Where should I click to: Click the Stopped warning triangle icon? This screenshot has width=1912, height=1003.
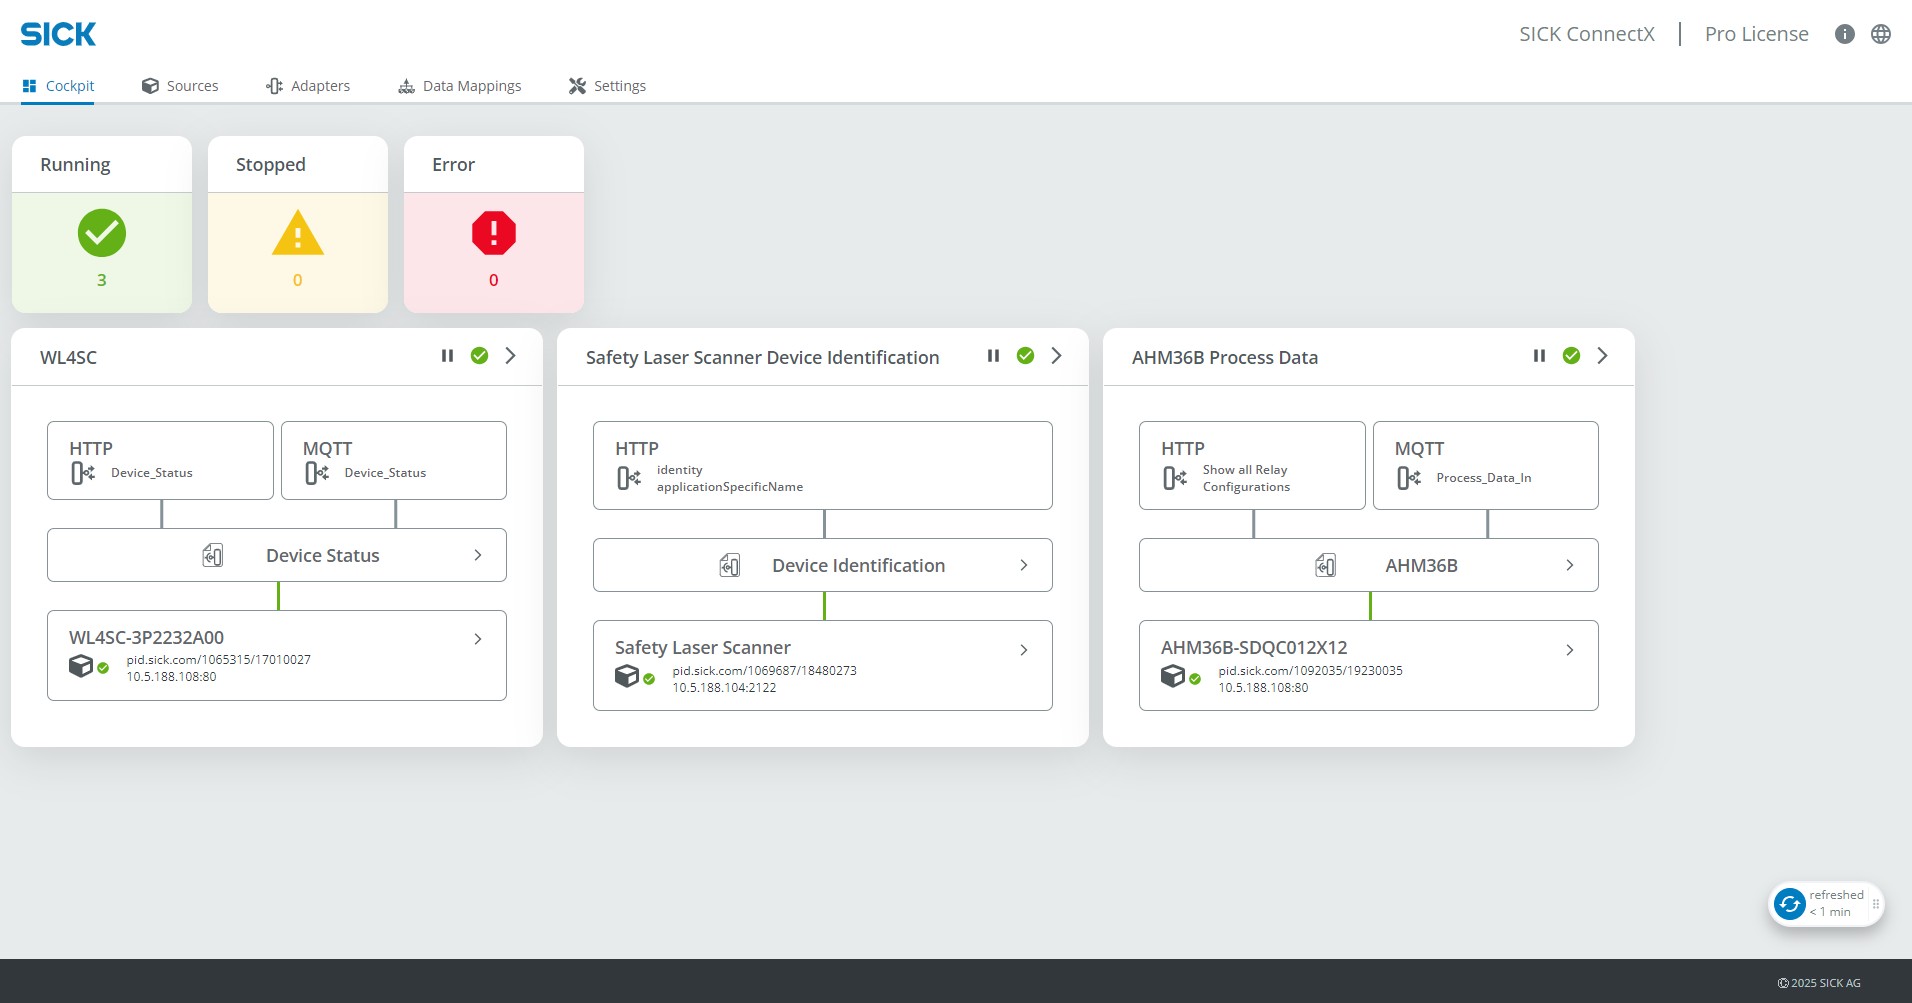click(x=298, y=233)
